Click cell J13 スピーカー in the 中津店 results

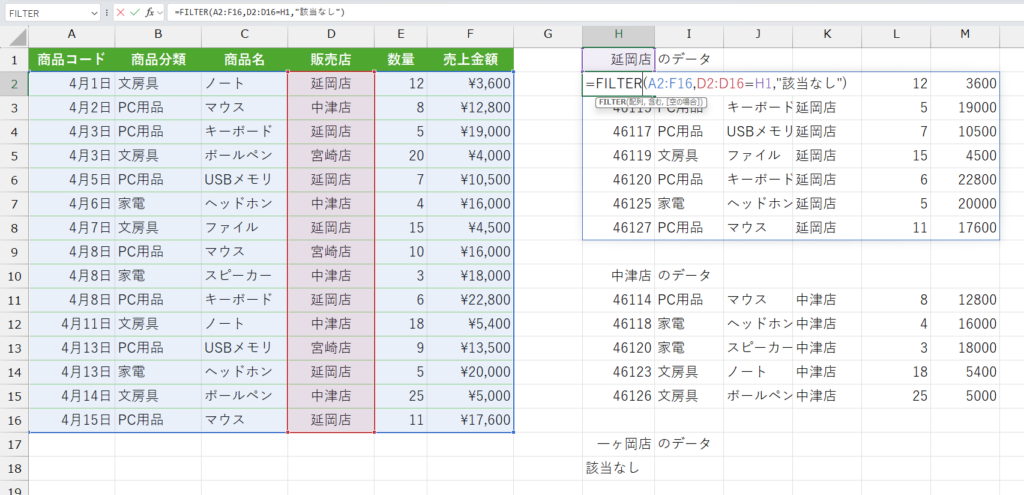(758, 348)
